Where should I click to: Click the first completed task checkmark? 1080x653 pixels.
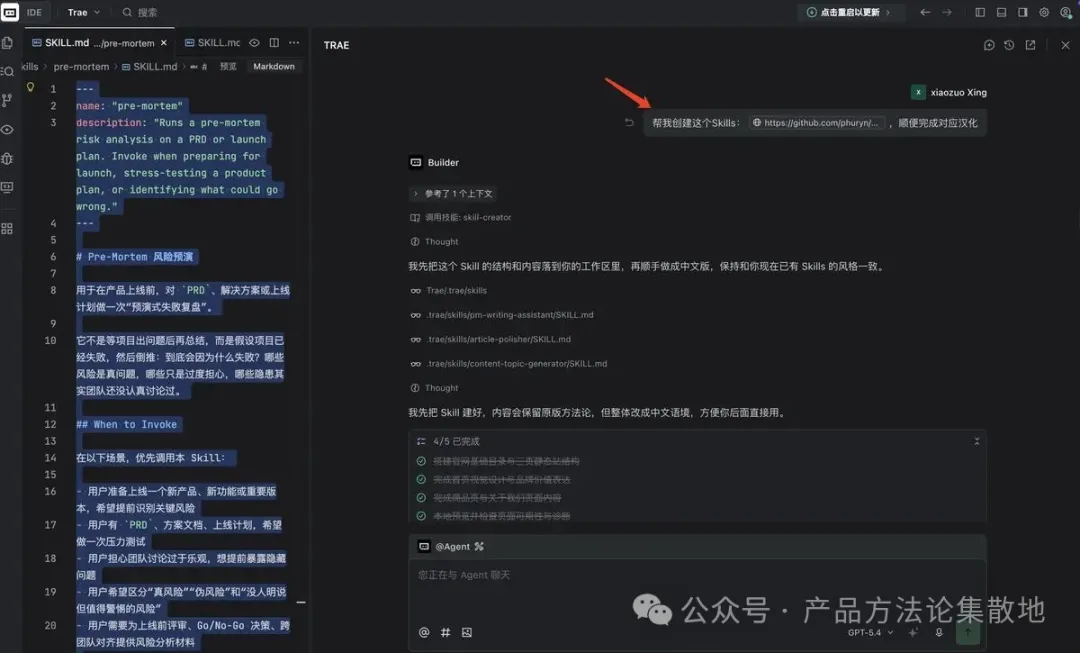tap(421, 462)
